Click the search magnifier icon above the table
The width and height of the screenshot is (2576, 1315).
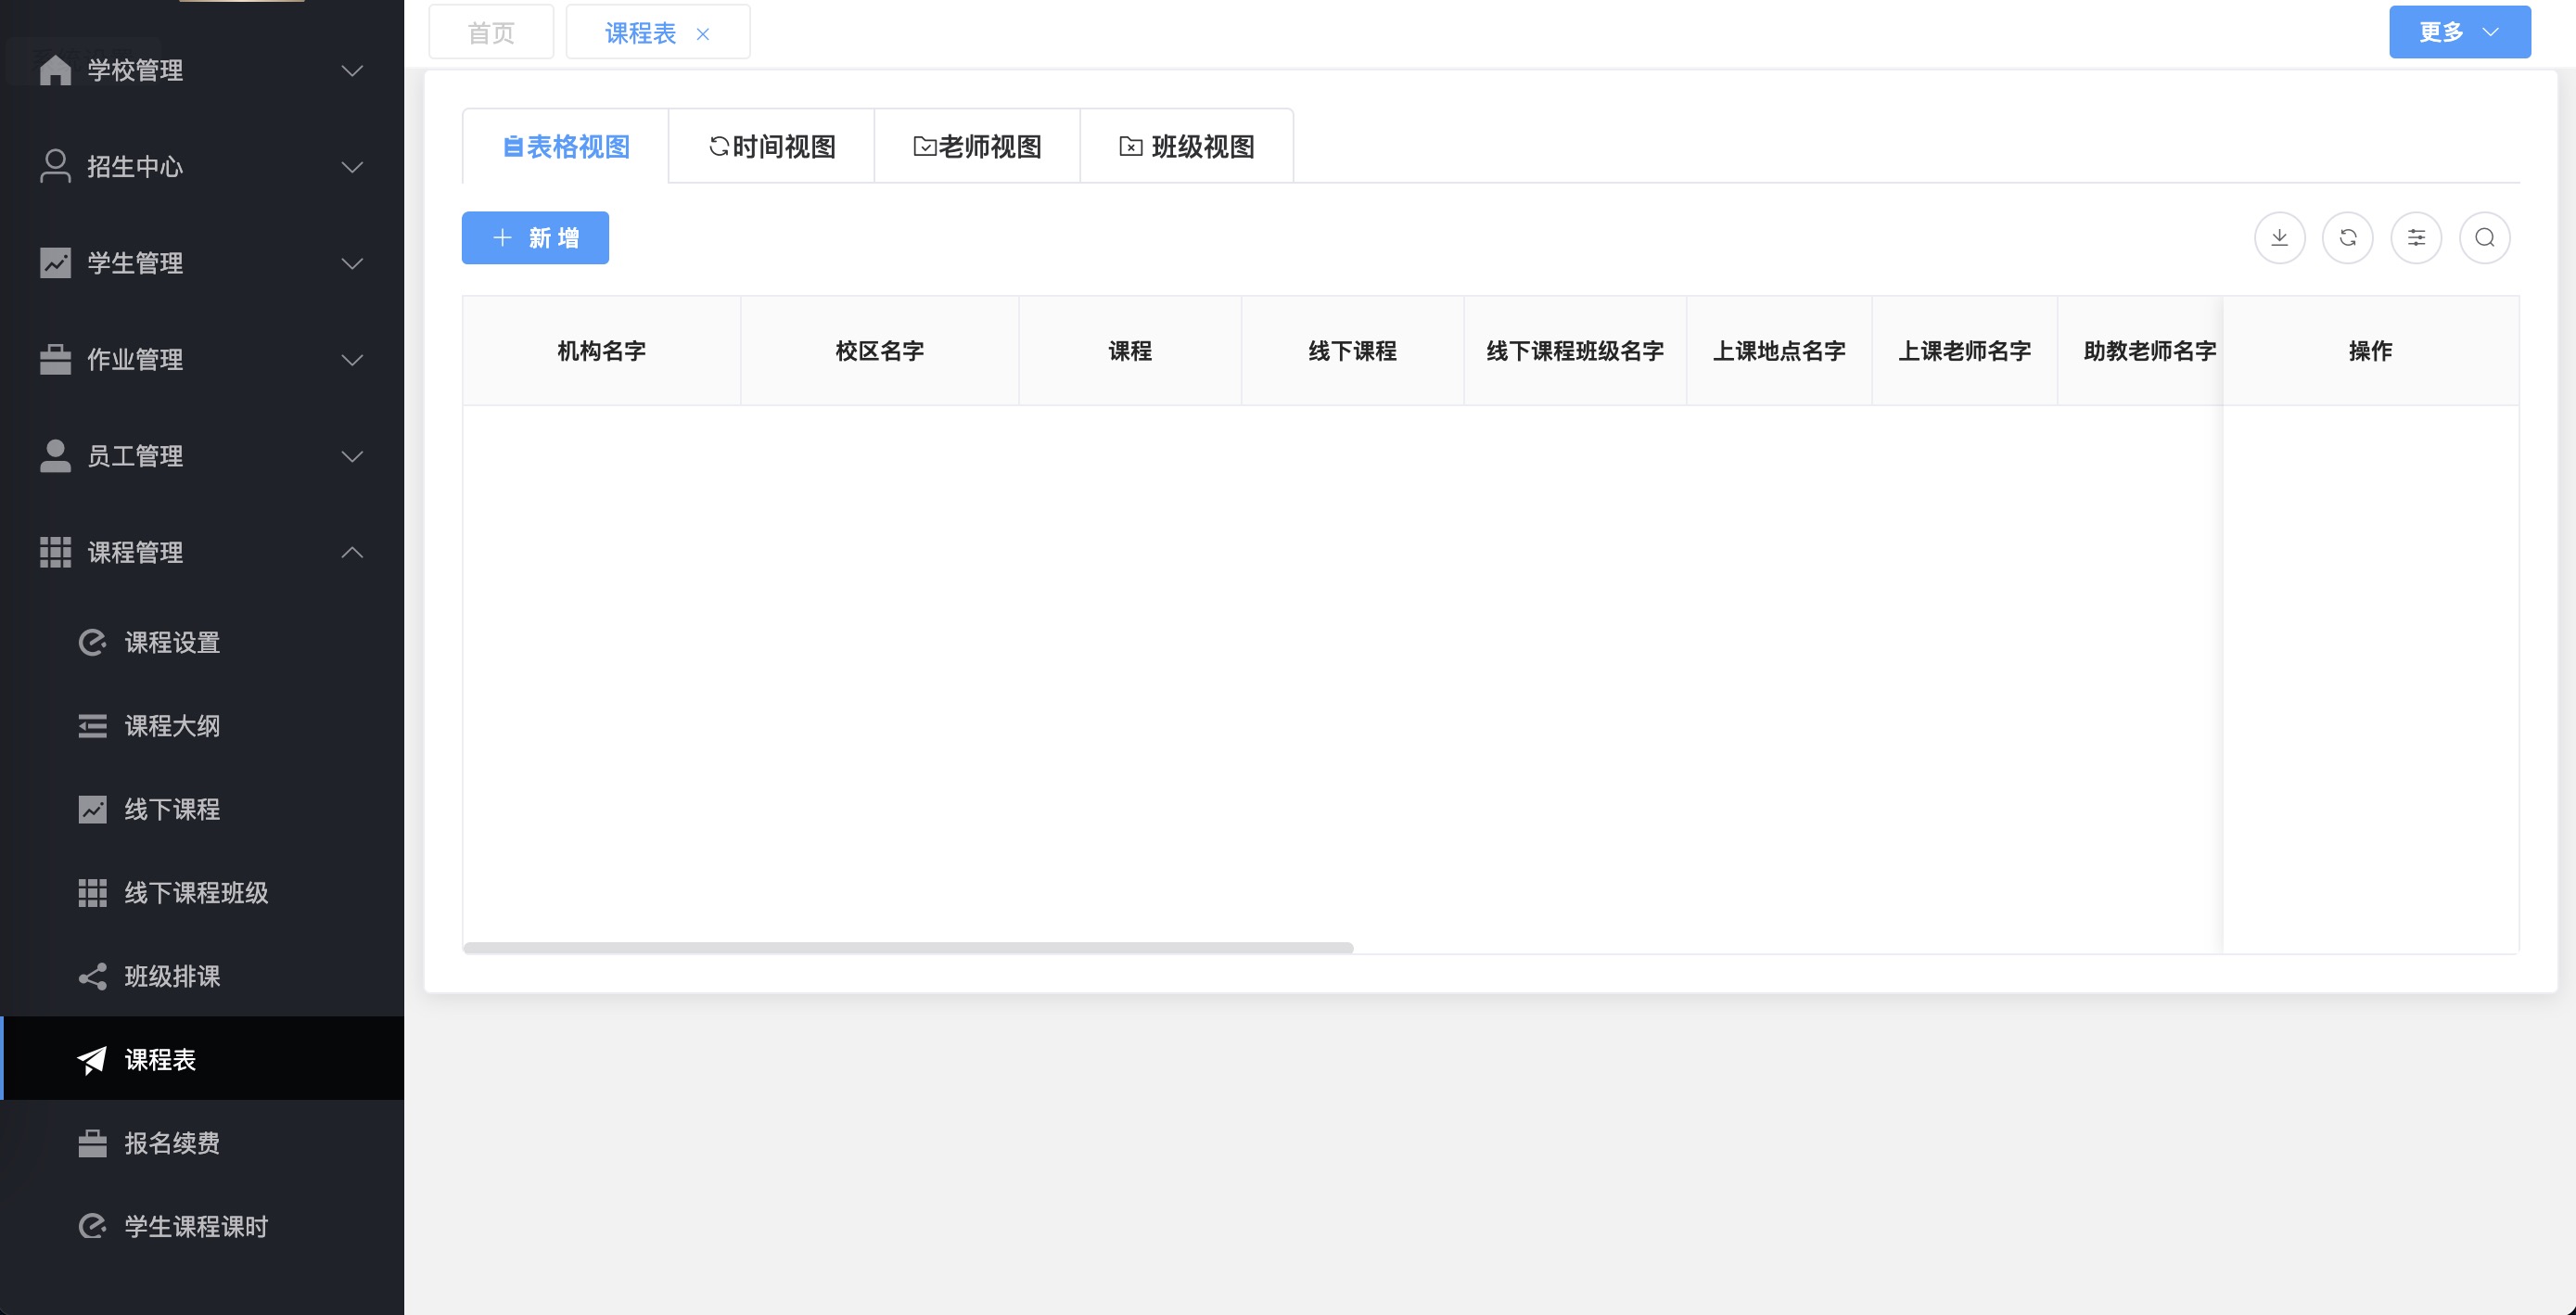2485,238
